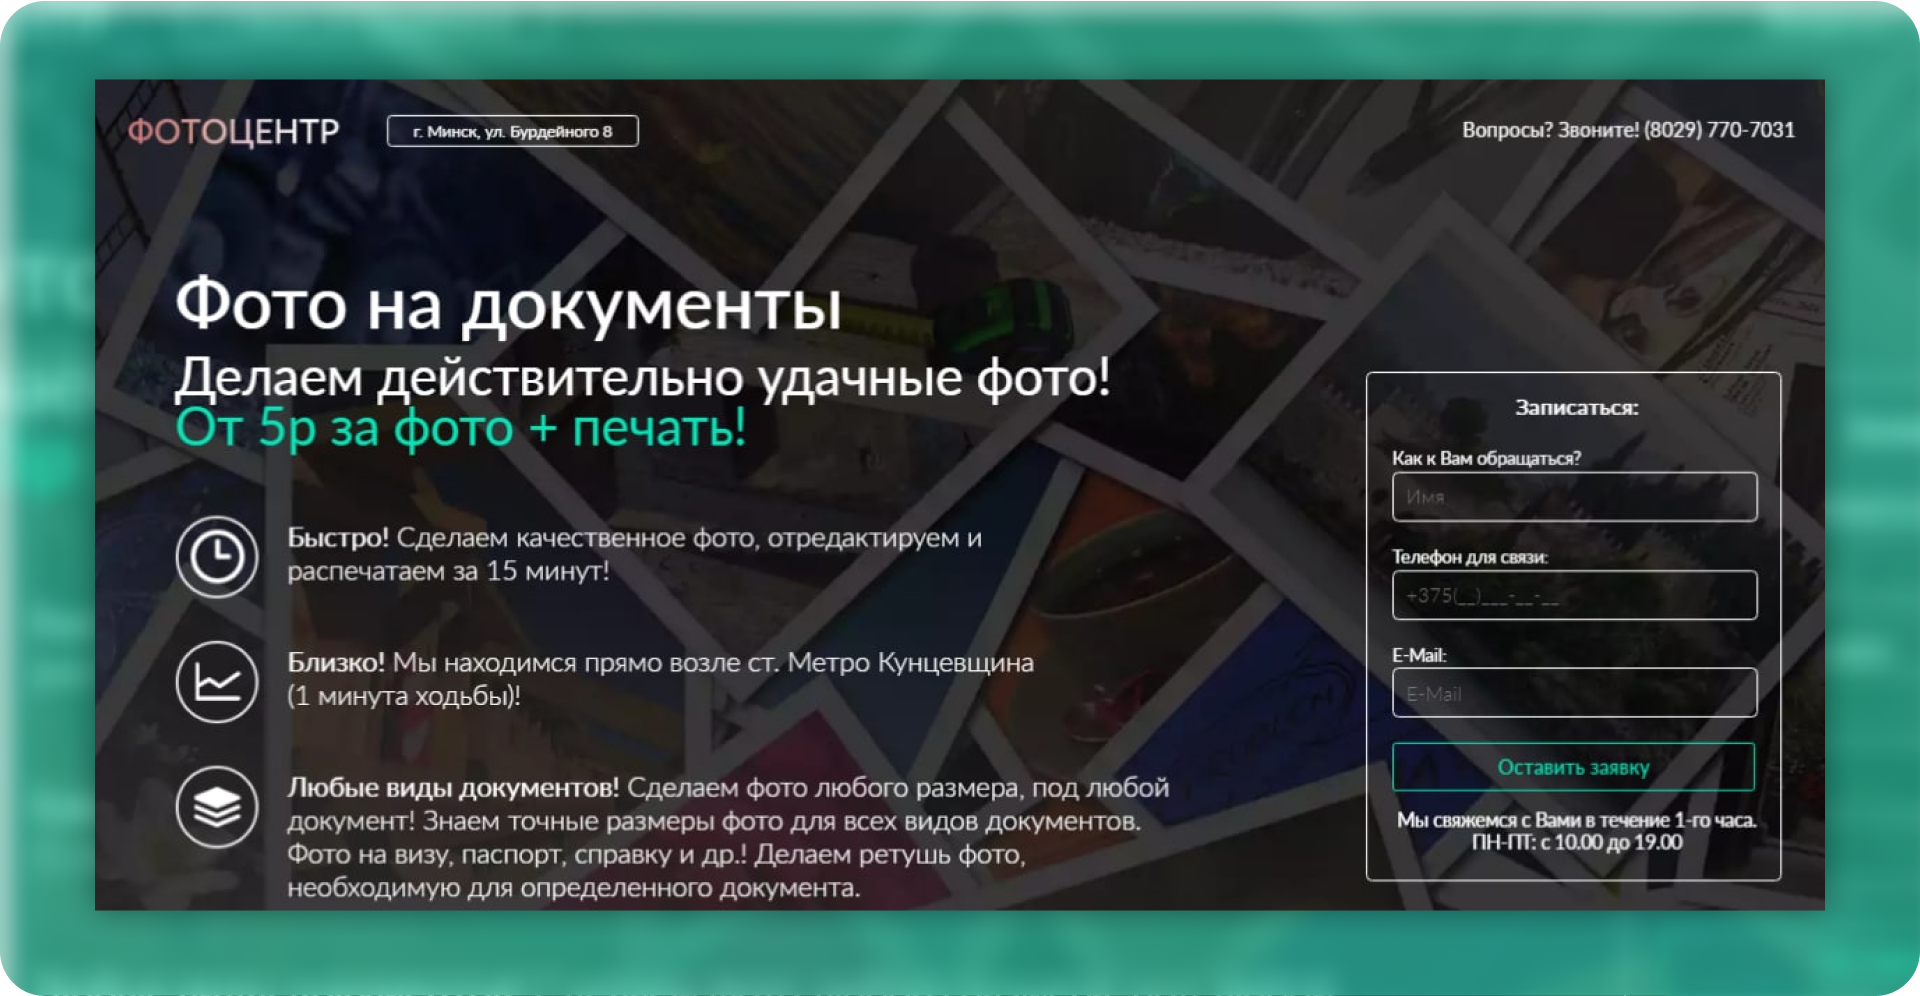Click the label Как к Вам обращаться?

1486,458
